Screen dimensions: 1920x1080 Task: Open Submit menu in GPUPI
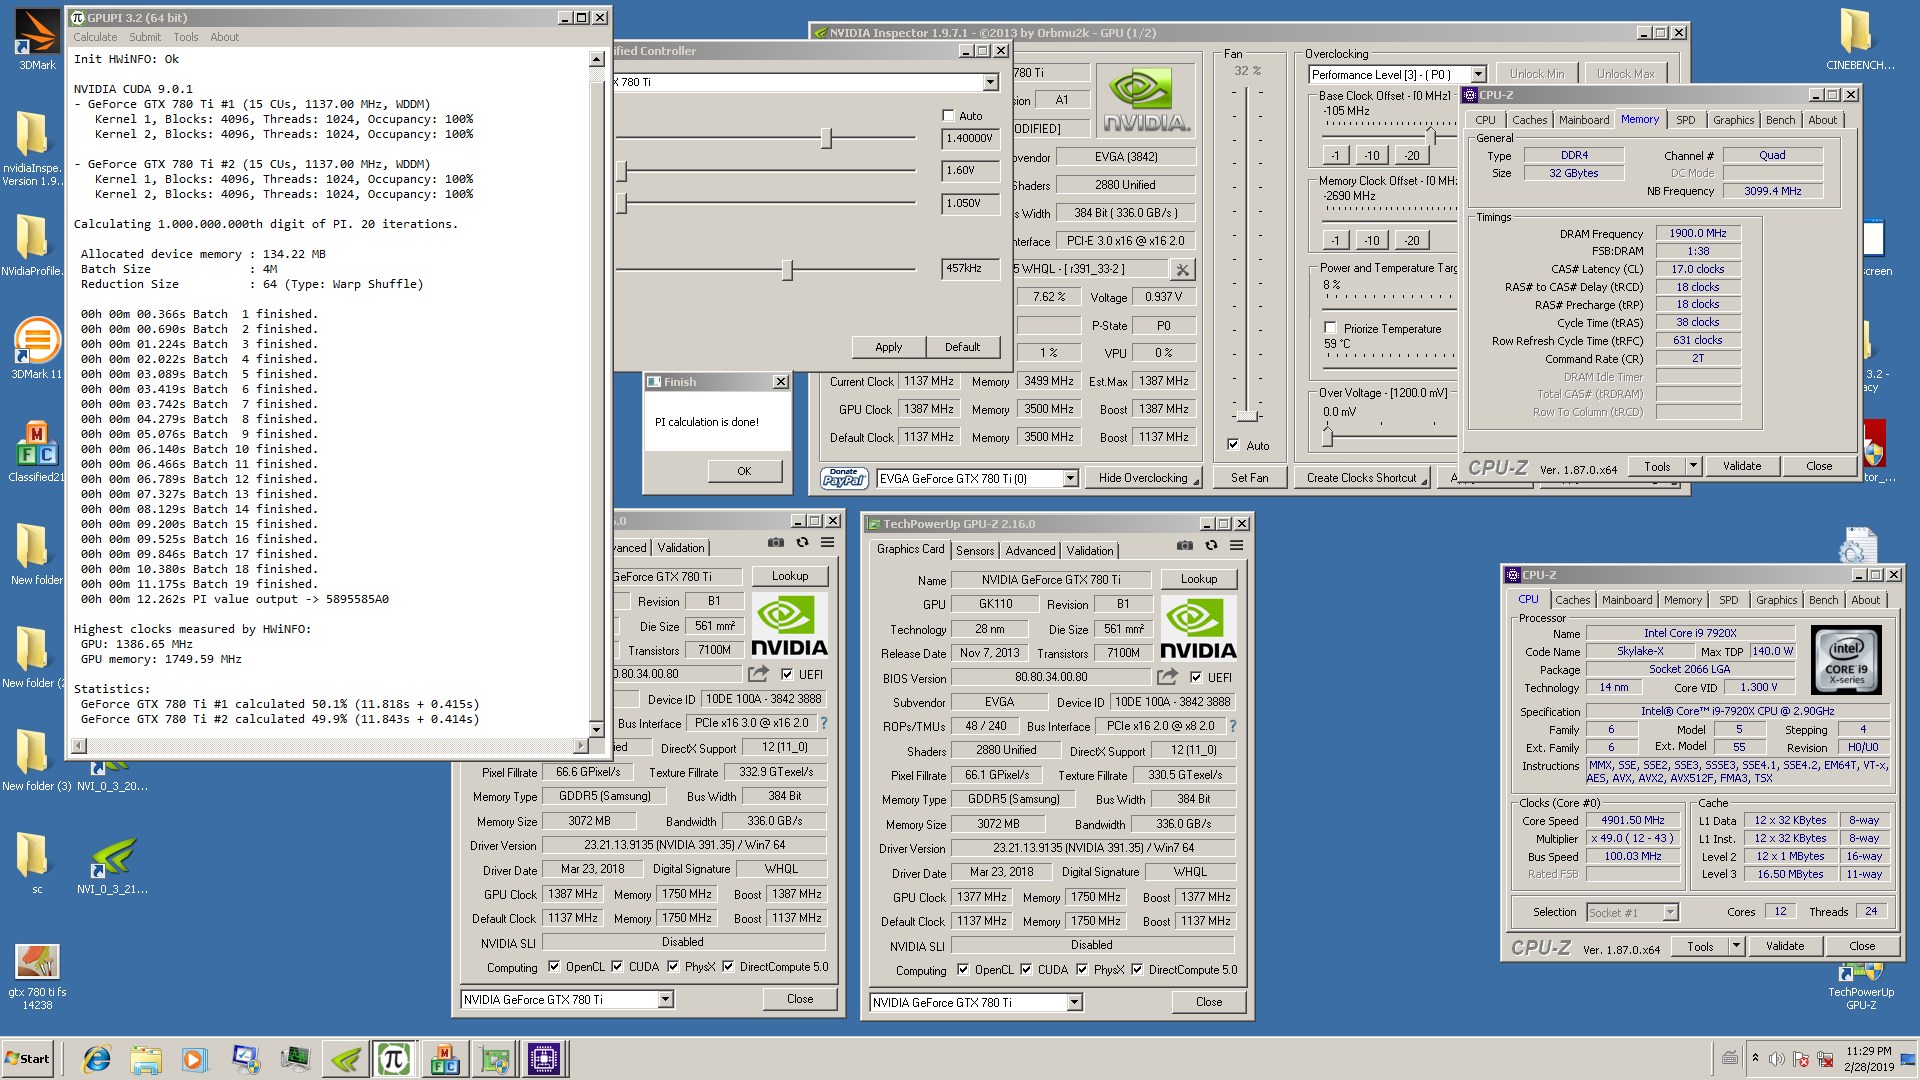click(145, 37)
